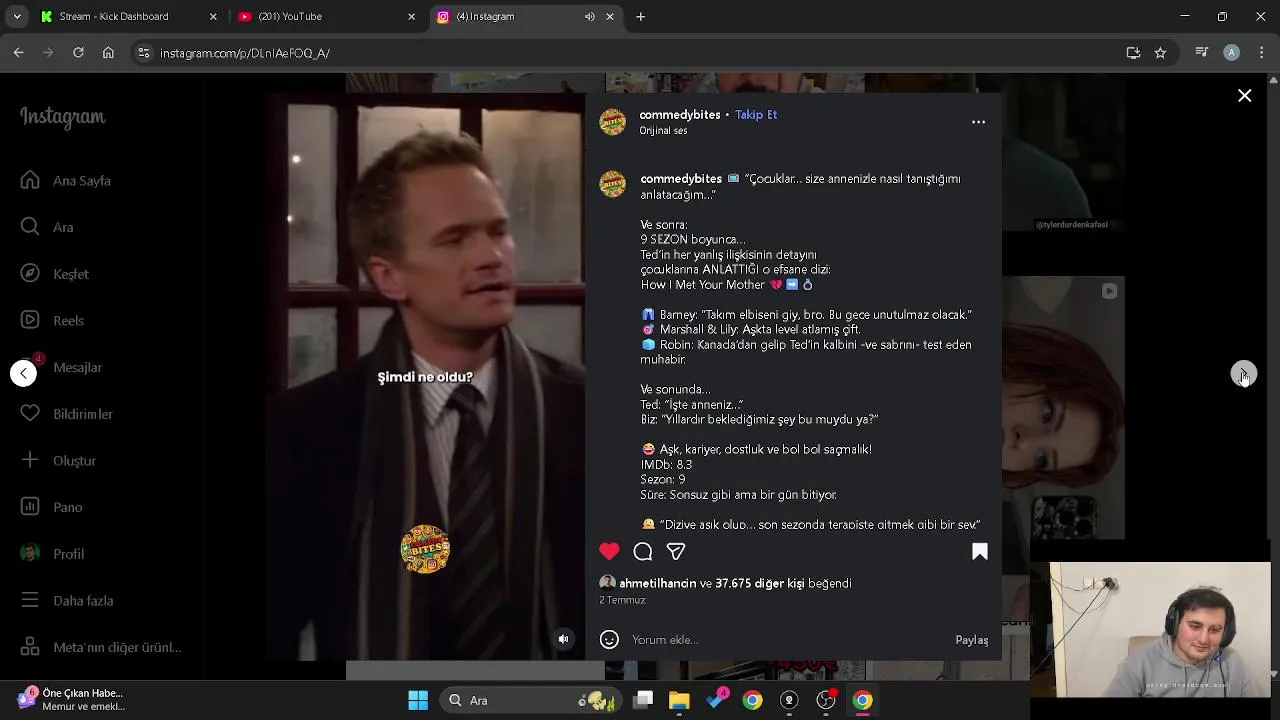Open Chrome media controls icon
1280x720 pixels.
[1202, 53]
